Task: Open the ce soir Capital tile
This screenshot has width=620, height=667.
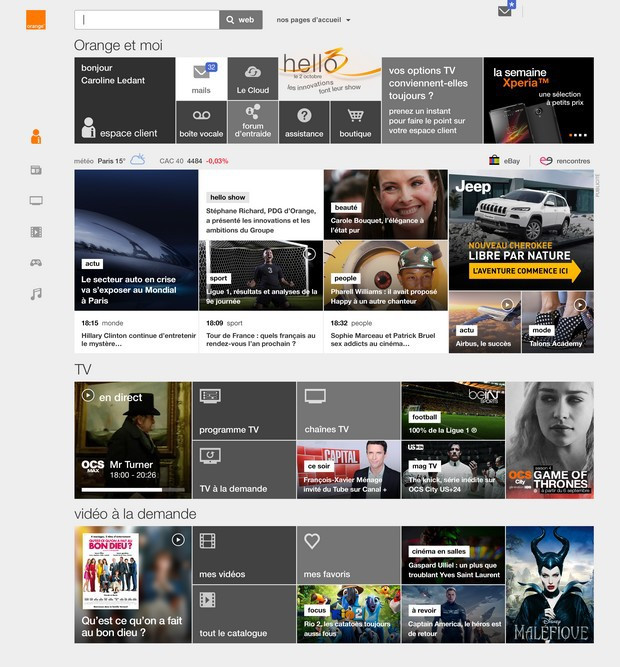Action: point(348,470)
